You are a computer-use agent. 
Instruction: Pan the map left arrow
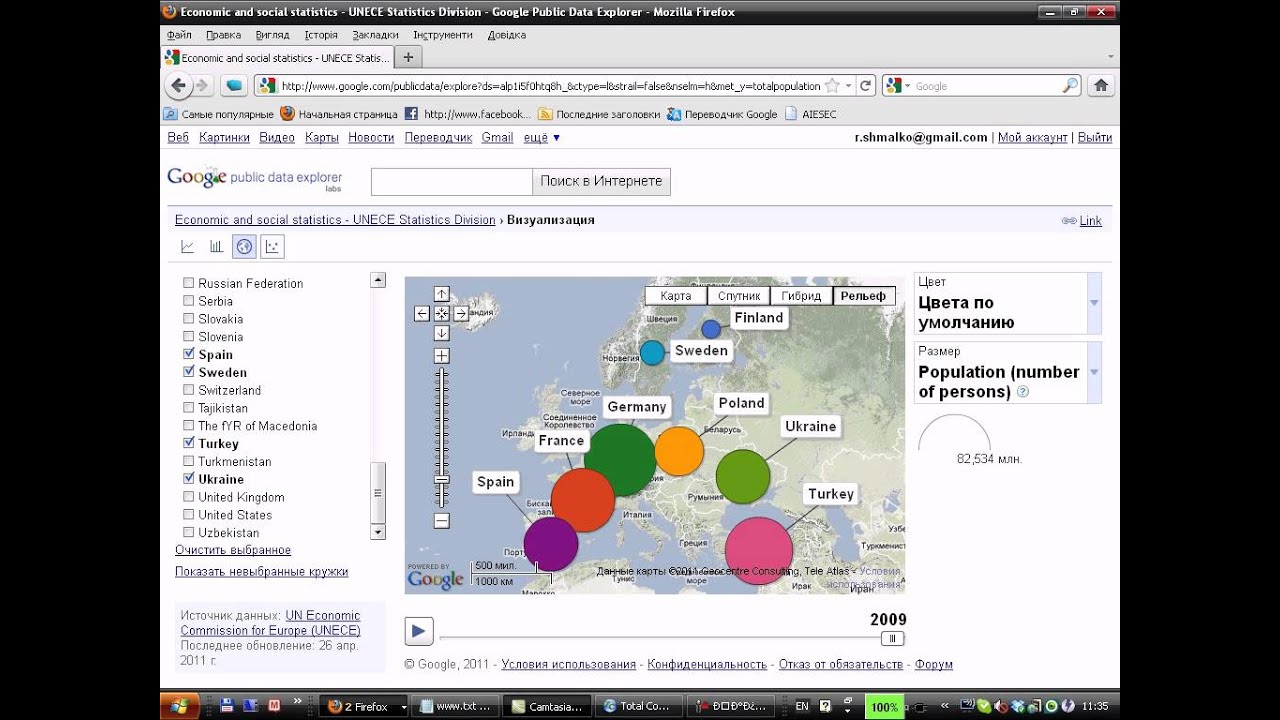point(422,314)
